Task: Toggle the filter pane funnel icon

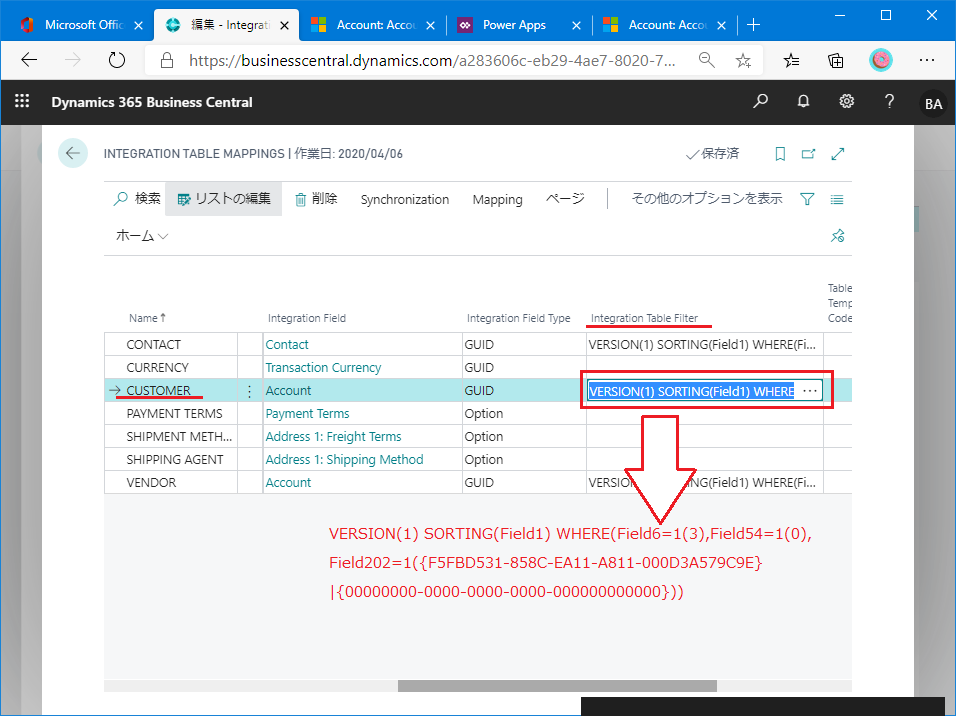Action: point(807,199)
